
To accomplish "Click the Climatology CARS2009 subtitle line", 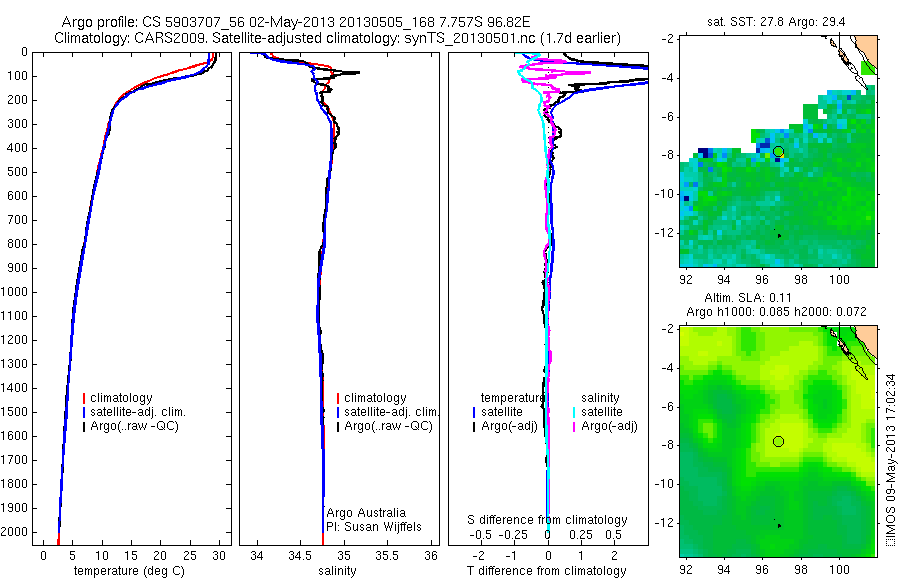I will pos(338,38).
